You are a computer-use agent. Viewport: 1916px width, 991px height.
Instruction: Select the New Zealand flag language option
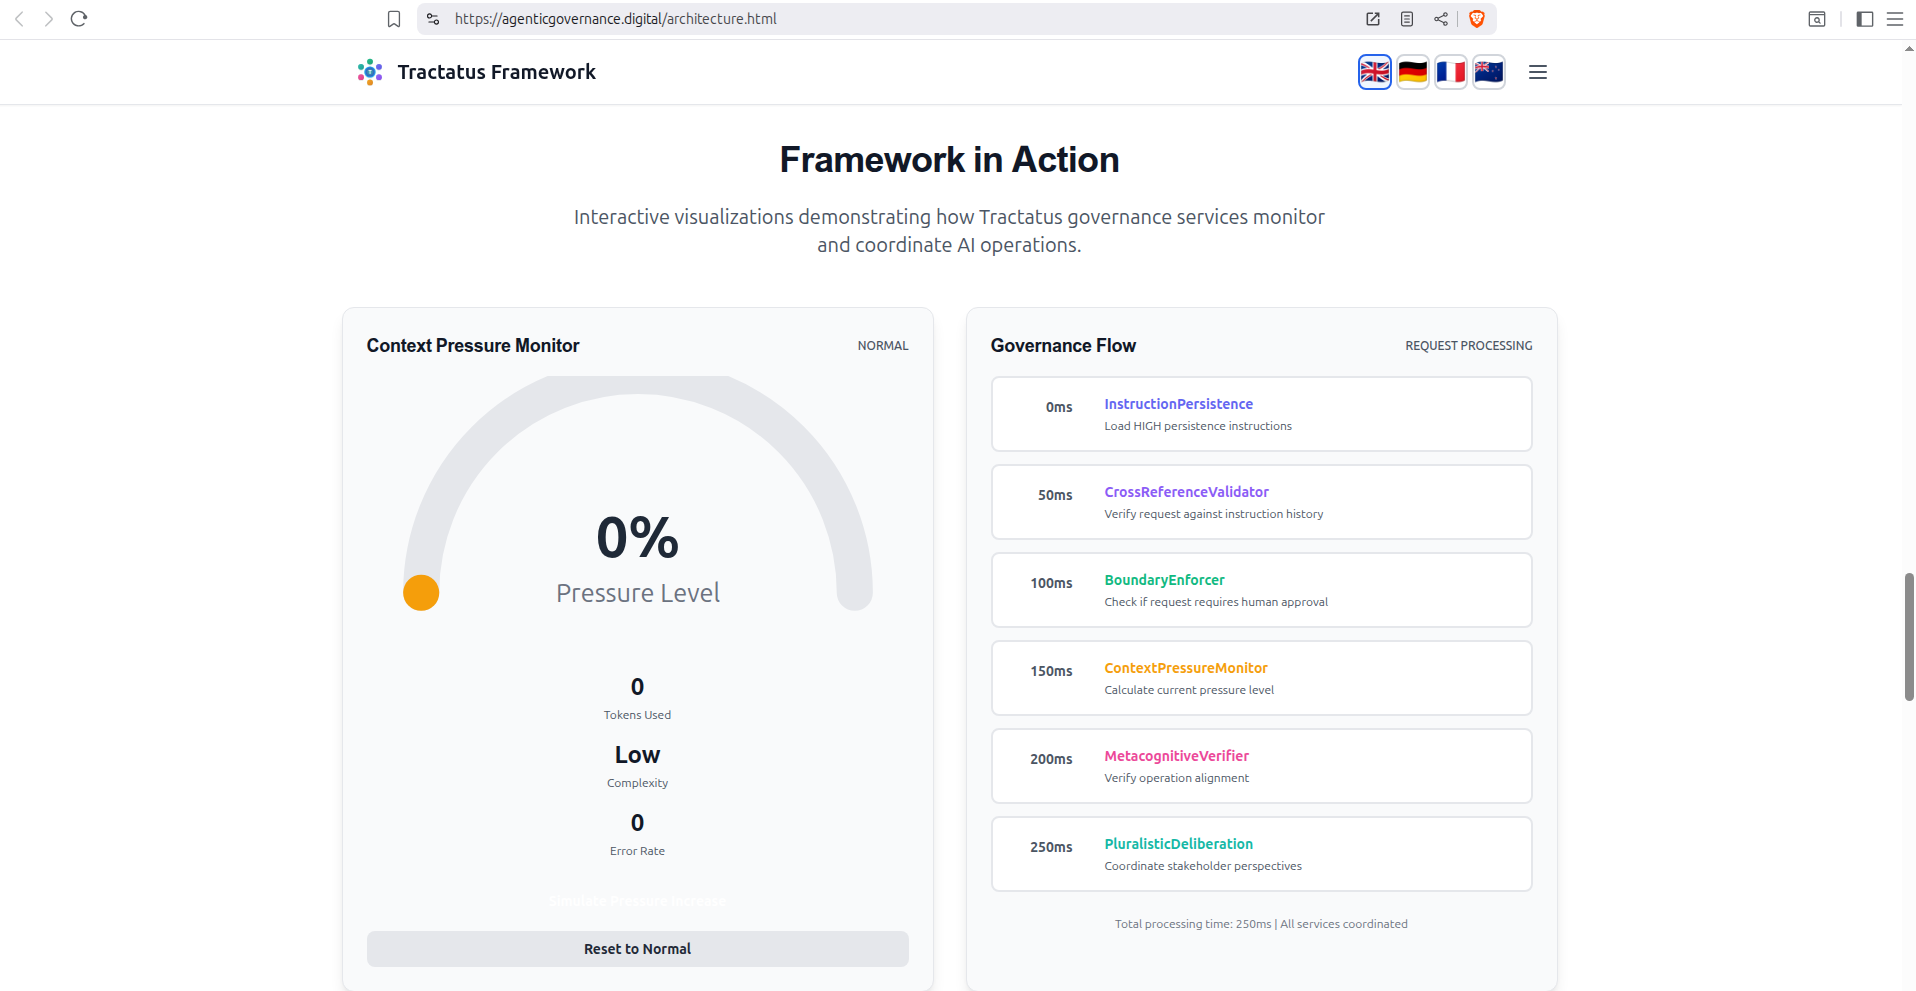tap(1488, 72)
